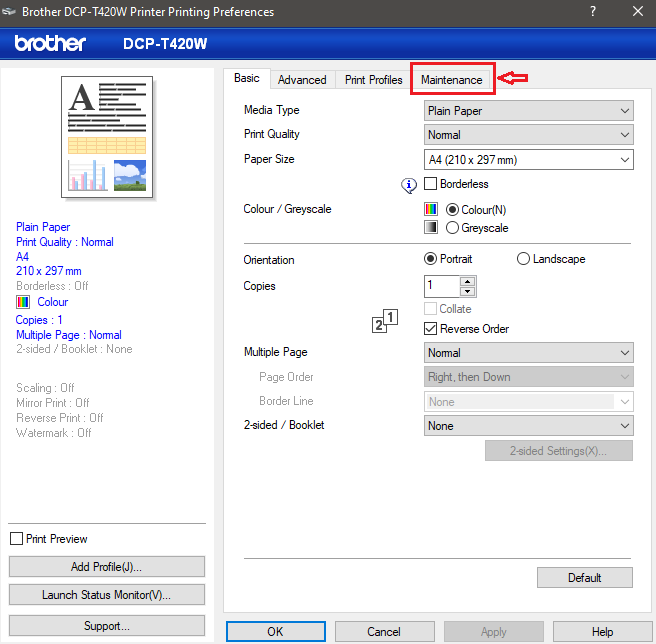Click the grey gradient Greyscale icon
Image resolution: width=656 pixels, height=644 pixels.
coord(430,227)
